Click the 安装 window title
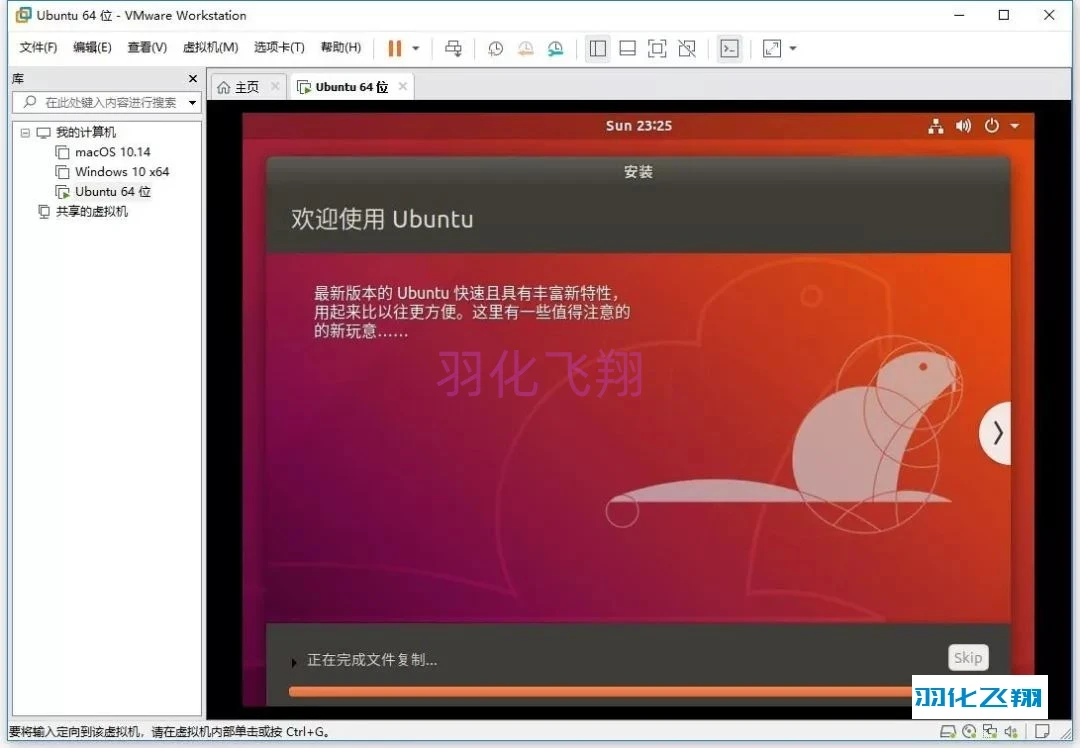The image size is (1080, 748). click(638, 172)
